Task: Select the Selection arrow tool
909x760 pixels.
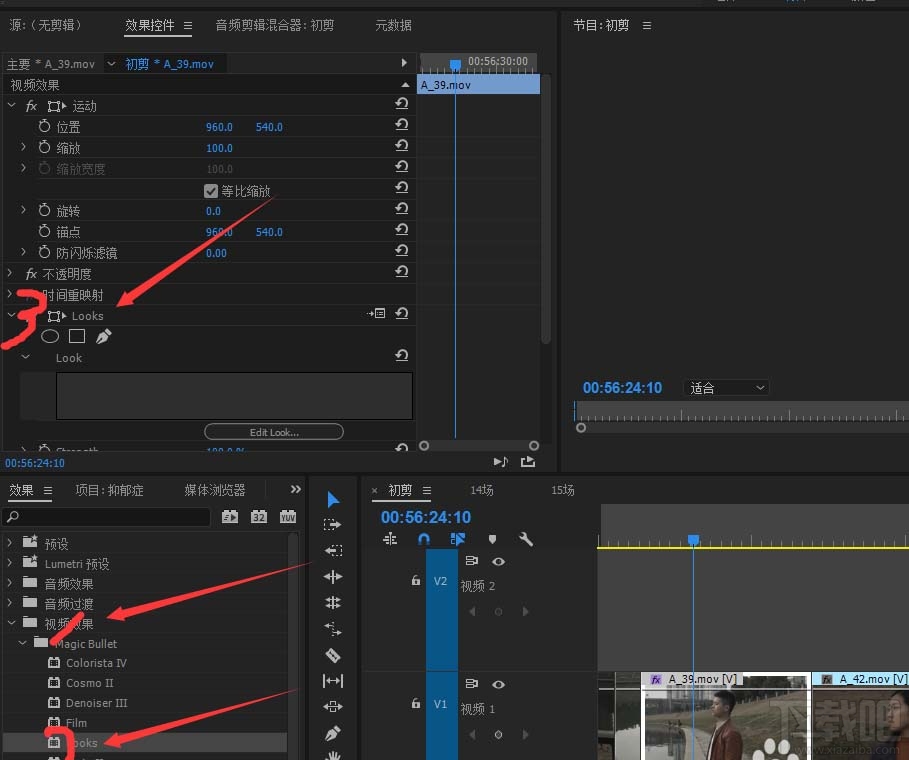Action: click(x=333, y=499)
